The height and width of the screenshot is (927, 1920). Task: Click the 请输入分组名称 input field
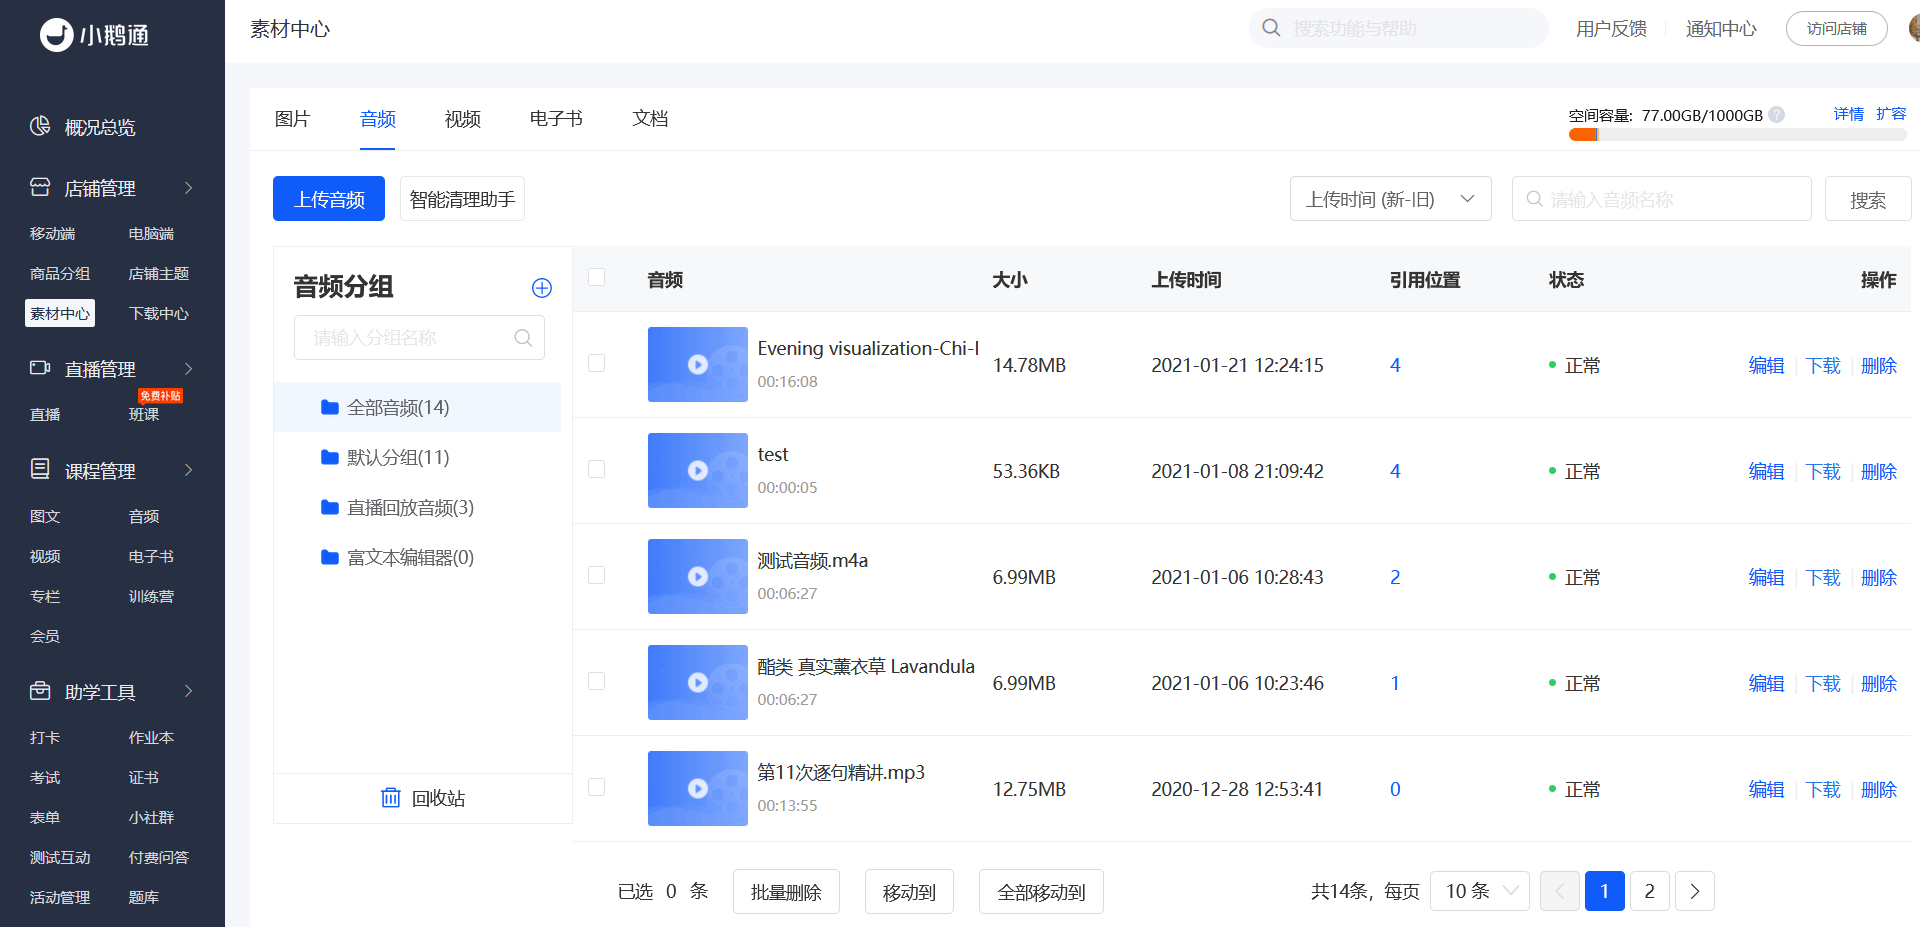pos(419,338)
